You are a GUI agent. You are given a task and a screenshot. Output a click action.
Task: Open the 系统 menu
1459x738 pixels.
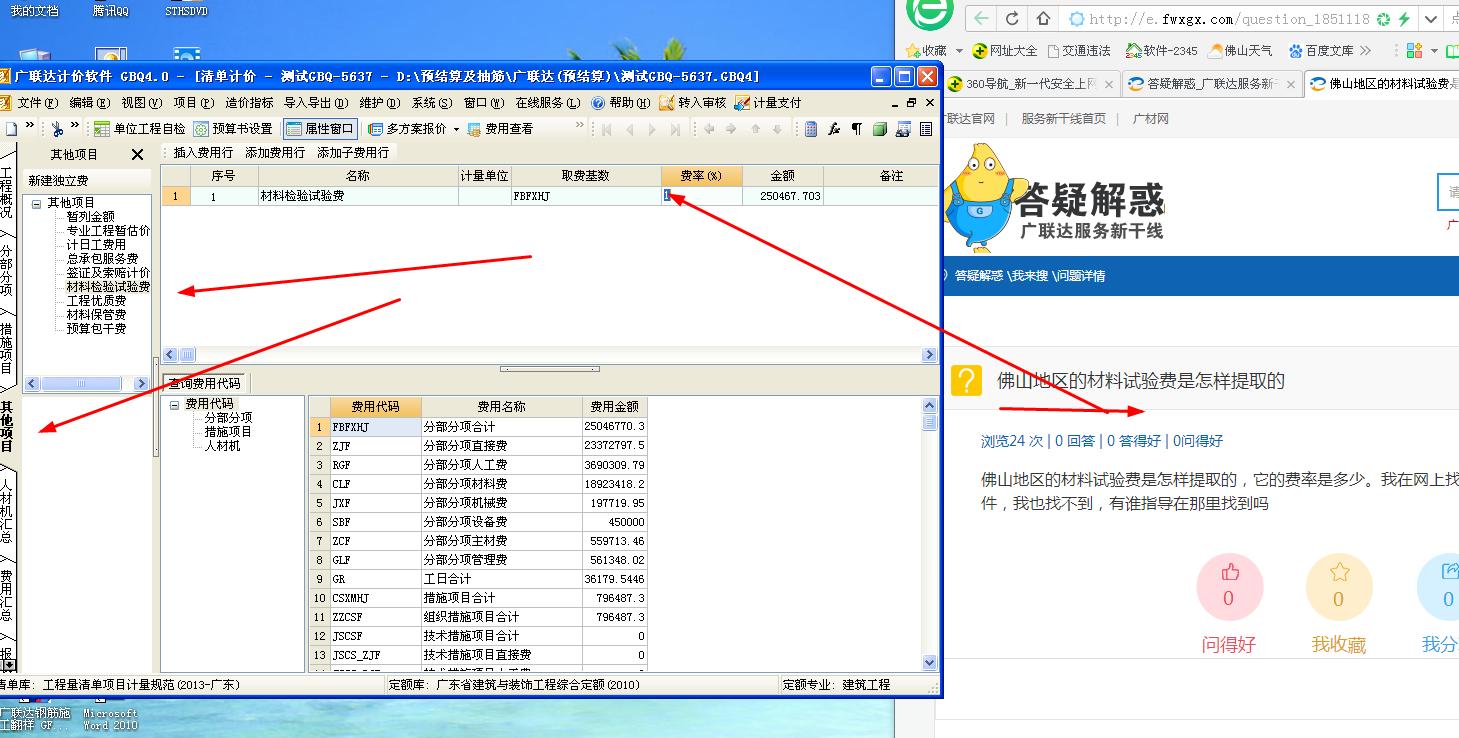[432, 102]
